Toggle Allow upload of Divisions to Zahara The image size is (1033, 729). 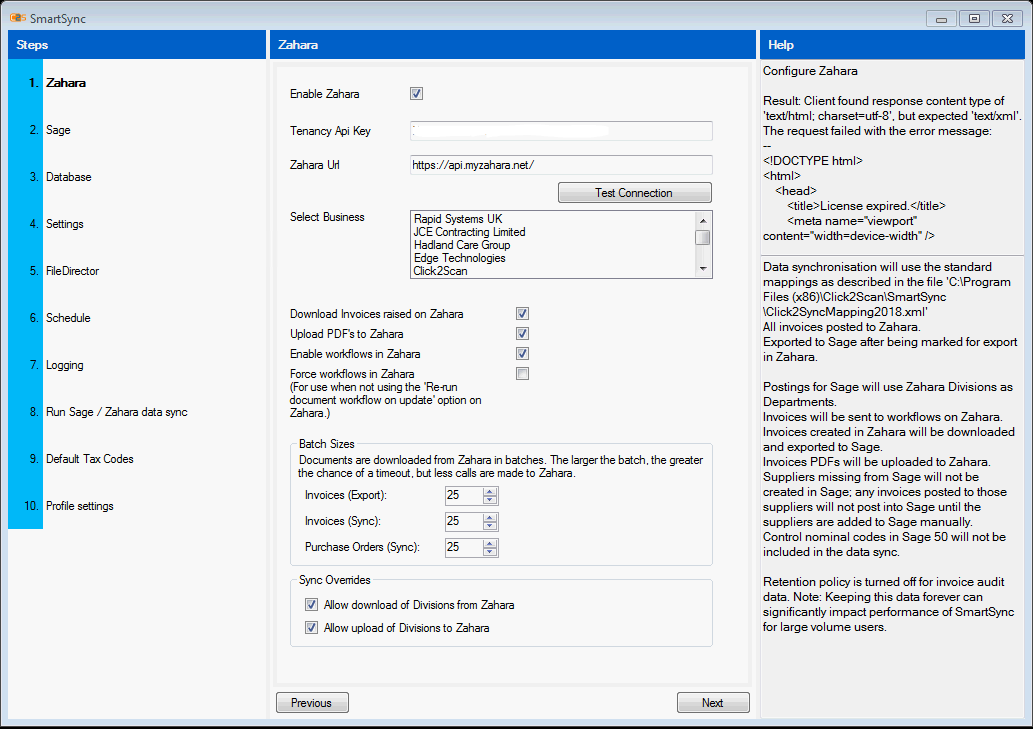coord(312,628)
